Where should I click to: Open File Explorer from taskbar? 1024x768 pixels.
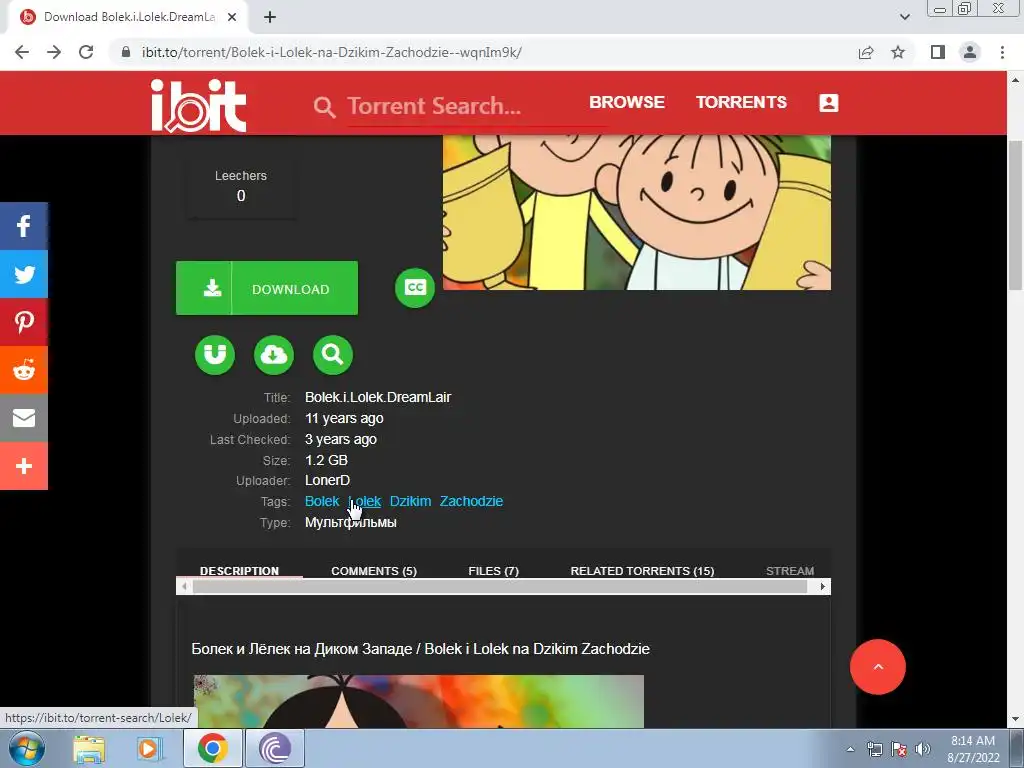[89, 748]
